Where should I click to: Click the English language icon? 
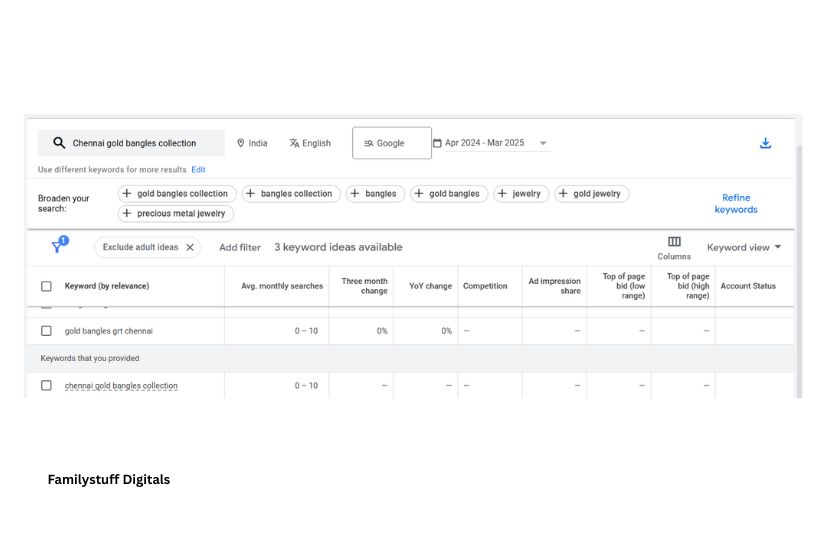point(295,143)
